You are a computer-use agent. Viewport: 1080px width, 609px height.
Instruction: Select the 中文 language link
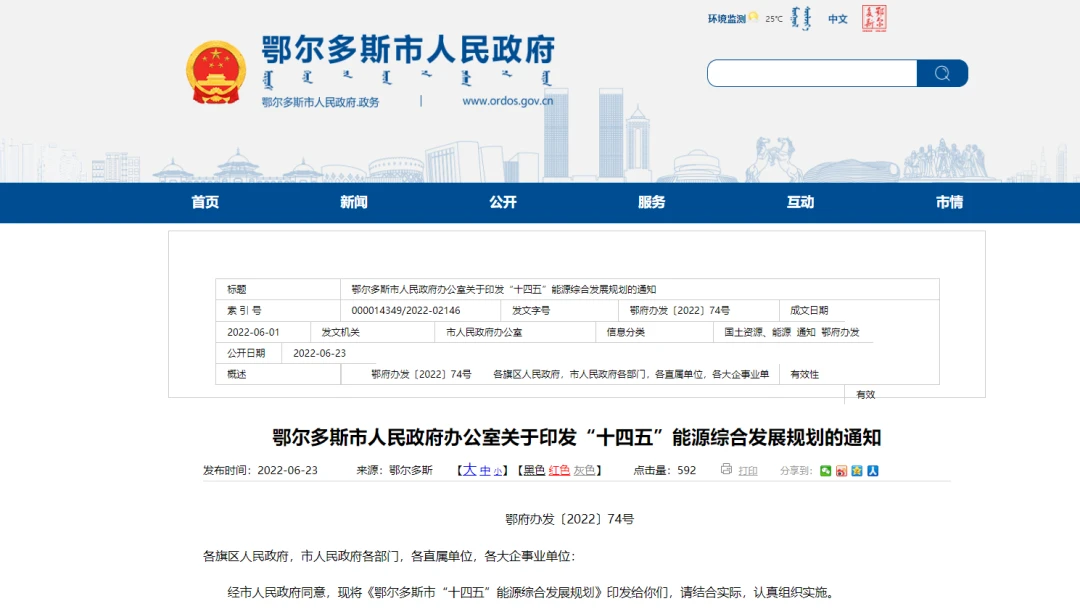click(837, 19)
